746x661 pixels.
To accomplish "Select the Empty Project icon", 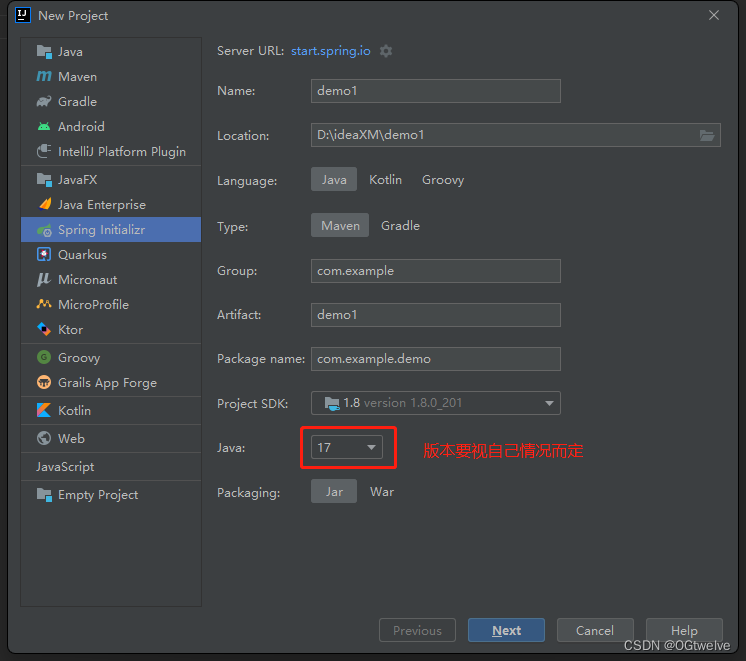I will 44,495.
